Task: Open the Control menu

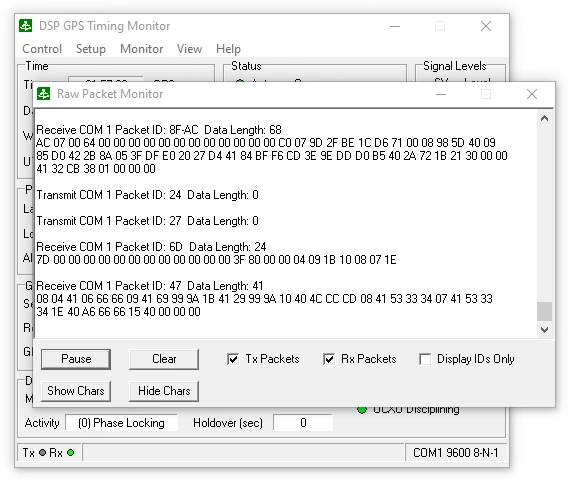Action: (x=42, y=49)
